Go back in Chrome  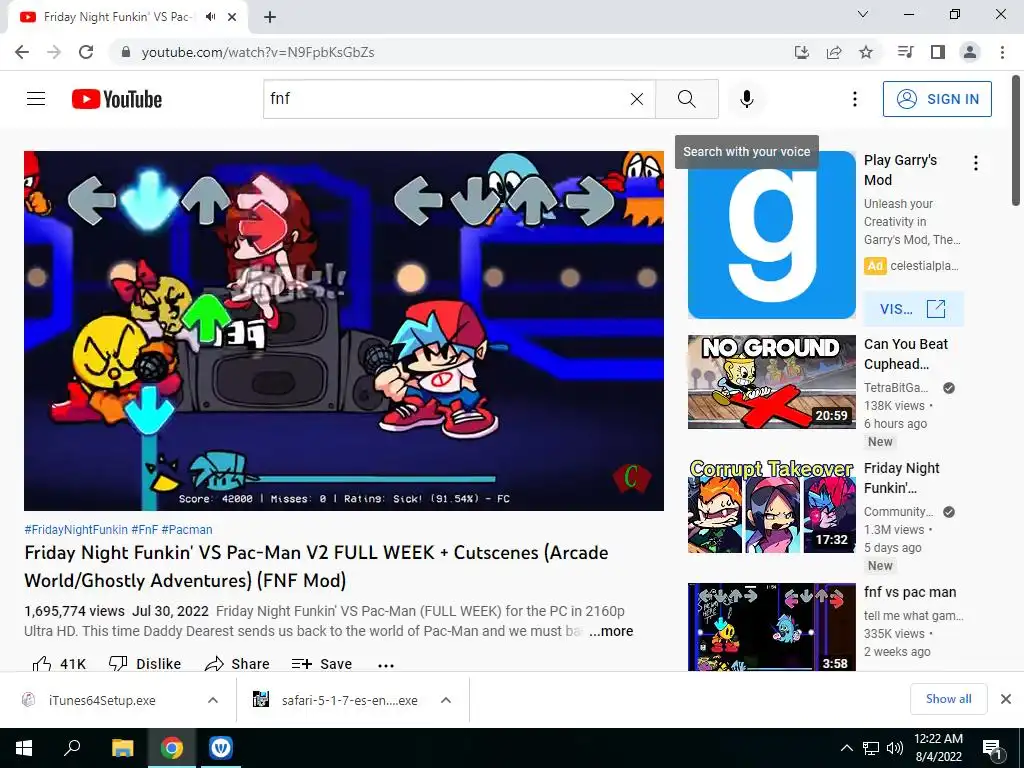tap(22, 52)
